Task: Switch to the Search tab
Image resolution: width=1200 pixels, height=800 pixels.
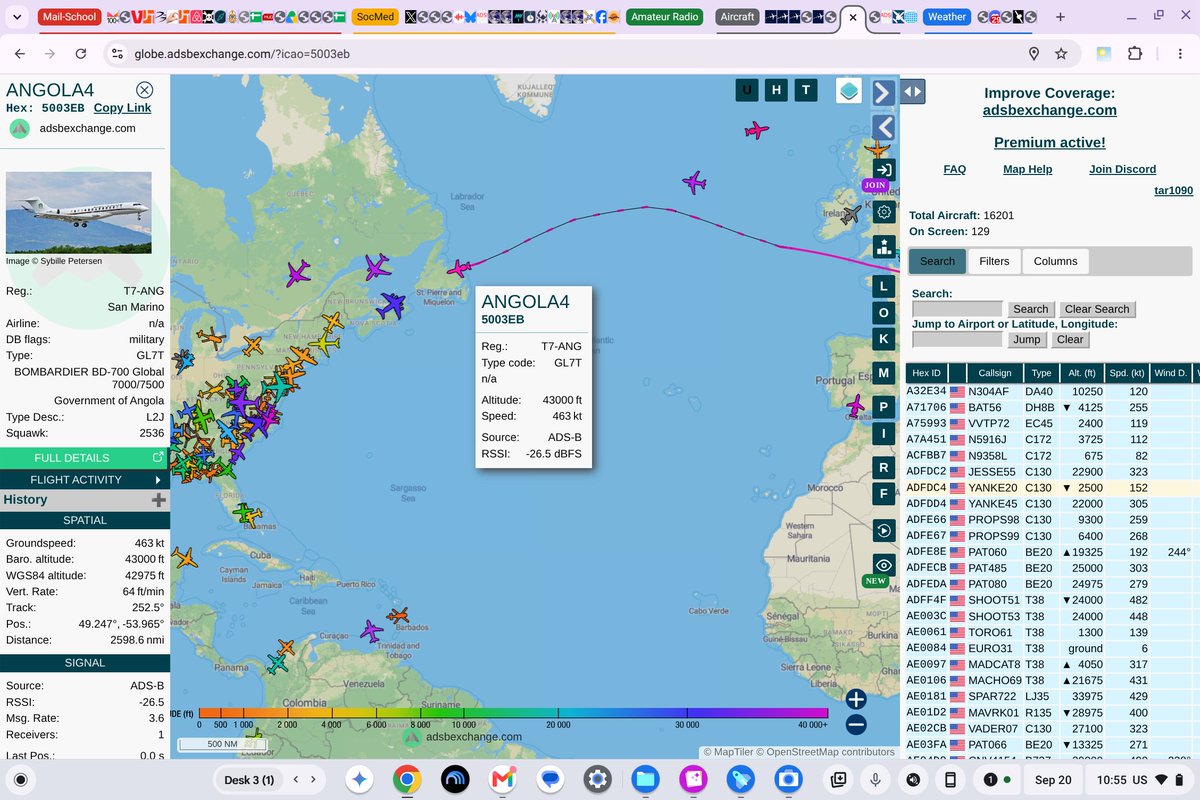Action: point(937,261)
